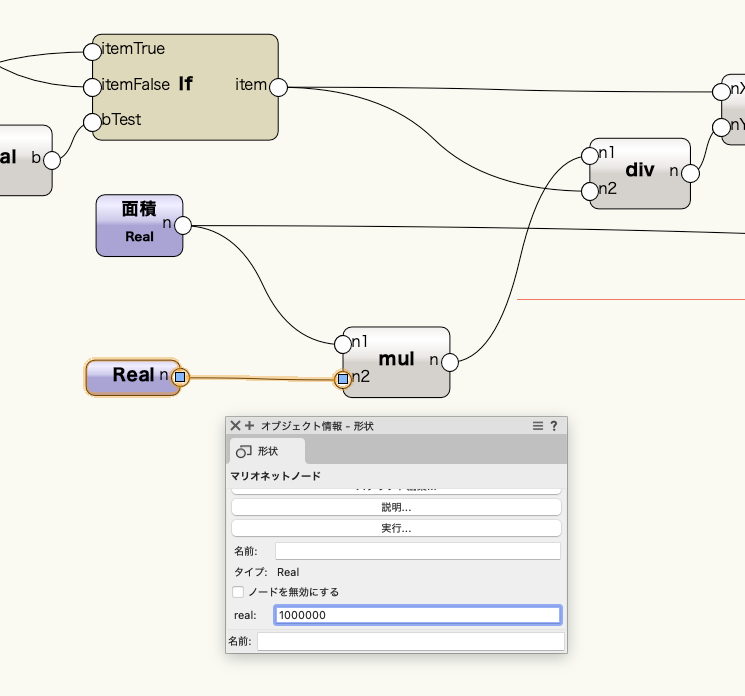This screenshot has width=745, height=696.
Task: Click the node 名前 field below マリオネットノード
Action: [417, 551]
